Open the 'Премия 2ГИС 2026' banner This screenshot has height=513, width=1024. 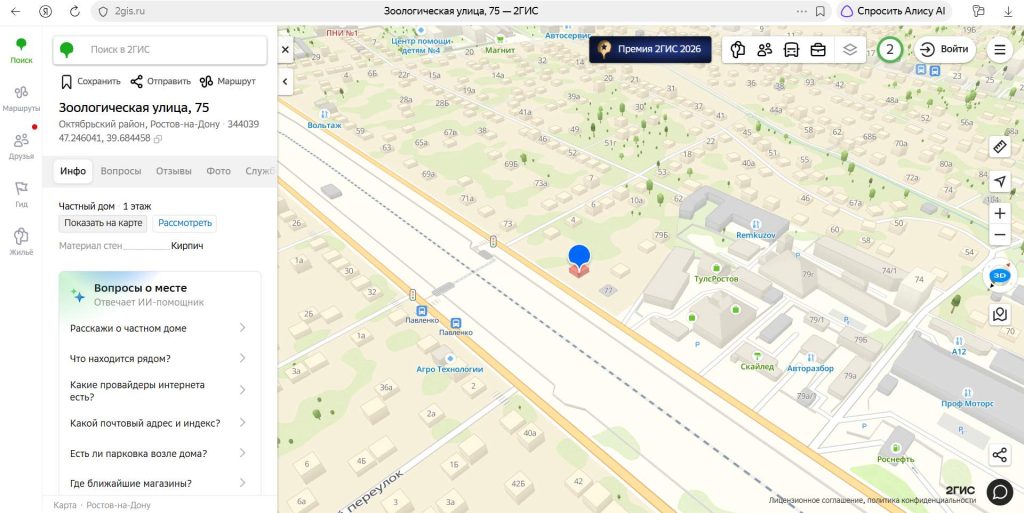click(x=650, y=49)
